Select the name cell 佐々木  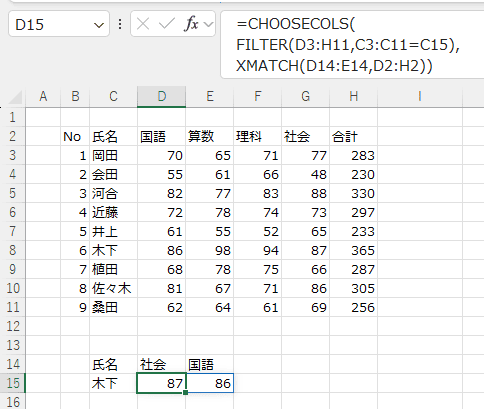113,288
